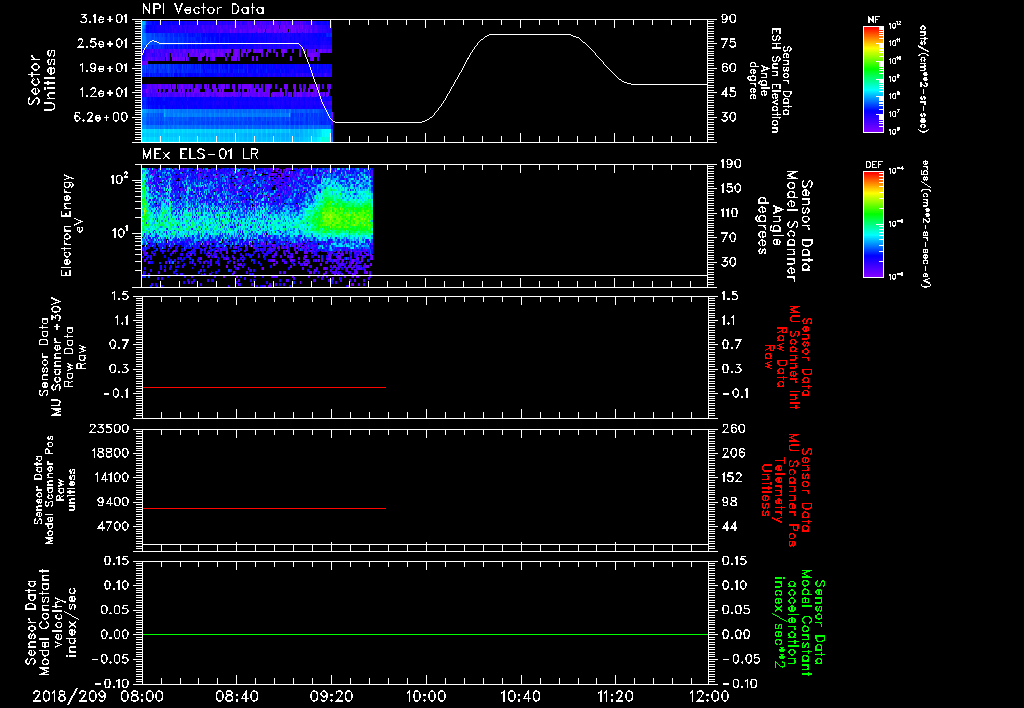
Task: Click the '08:00' time tick label
Action: pos(142,696)
